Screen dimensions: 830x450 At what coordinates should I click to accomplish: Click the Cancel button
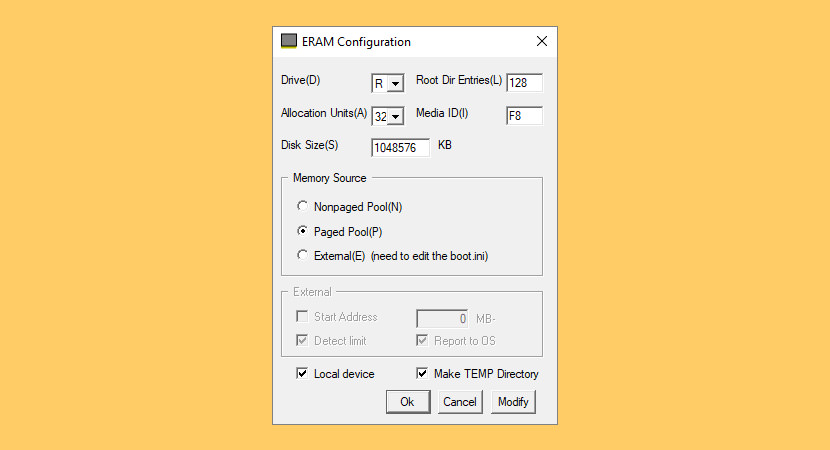tap(460, 402)
